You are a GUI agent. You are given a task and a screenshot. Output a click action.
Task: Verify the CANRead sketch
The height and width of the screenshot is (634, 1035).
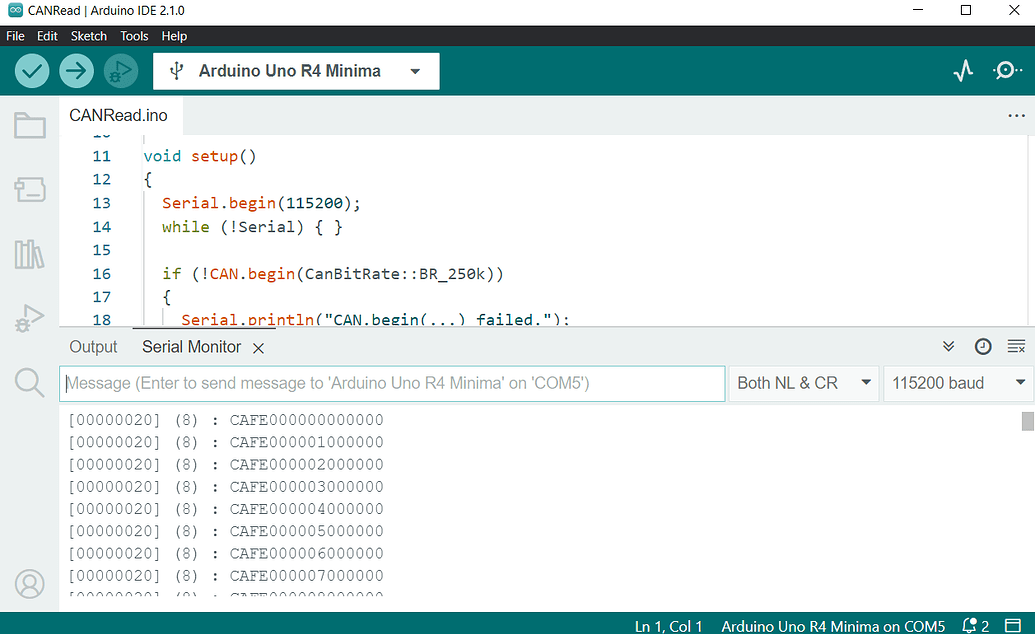(31, 70)
